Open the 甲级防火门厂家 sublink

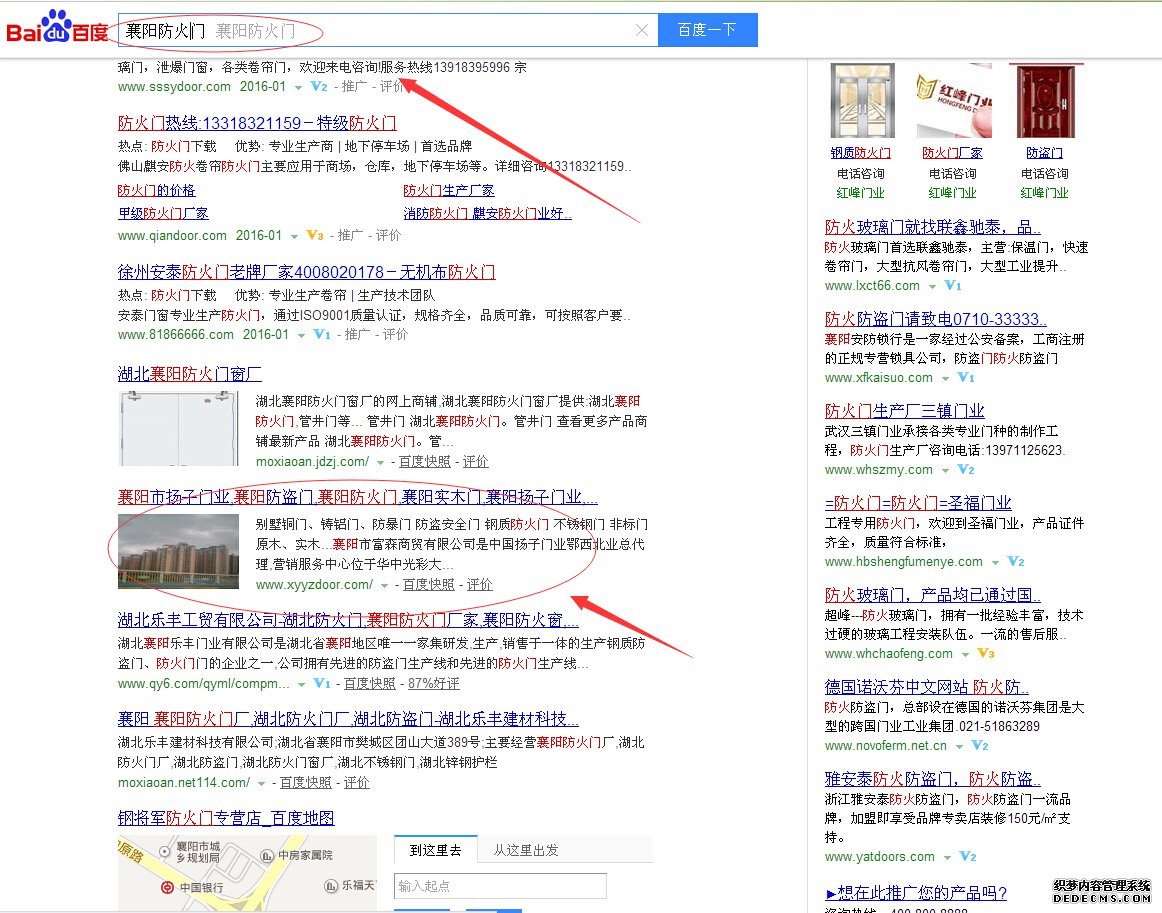(163, 213)
